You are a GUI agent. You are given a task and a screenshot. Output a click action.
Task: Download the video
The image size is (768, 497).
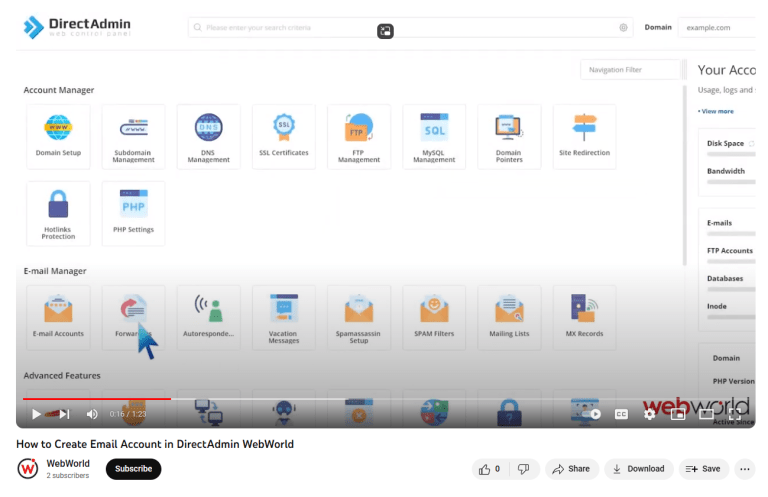point(639,469)
